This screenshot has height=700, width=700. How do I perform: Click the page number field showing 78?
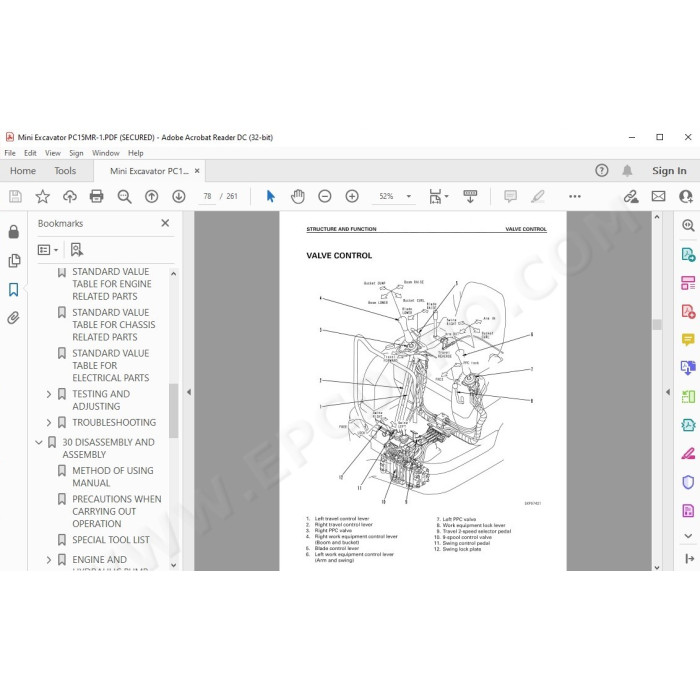tap(207, 196)
